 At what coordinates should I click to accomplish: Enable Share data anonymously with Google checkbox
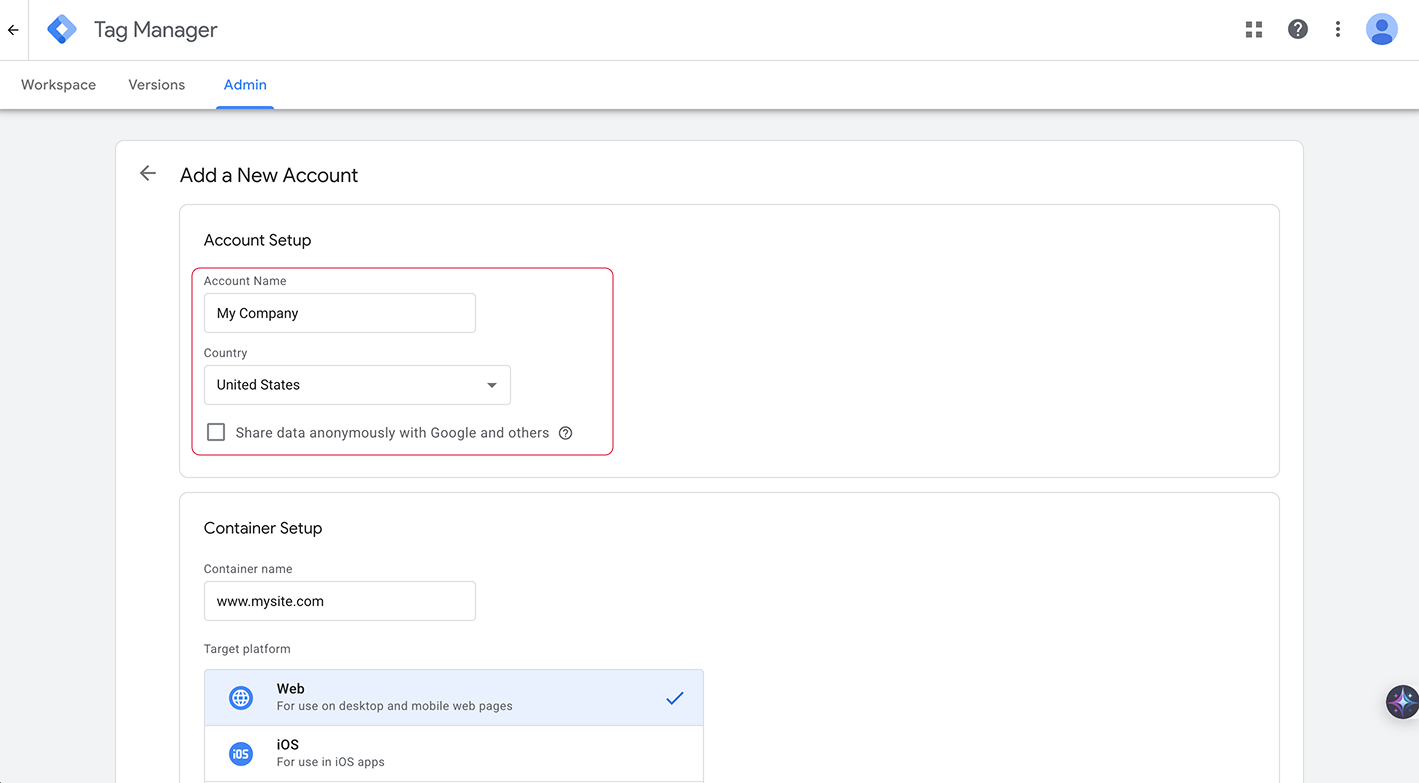(x=216, y=433)
